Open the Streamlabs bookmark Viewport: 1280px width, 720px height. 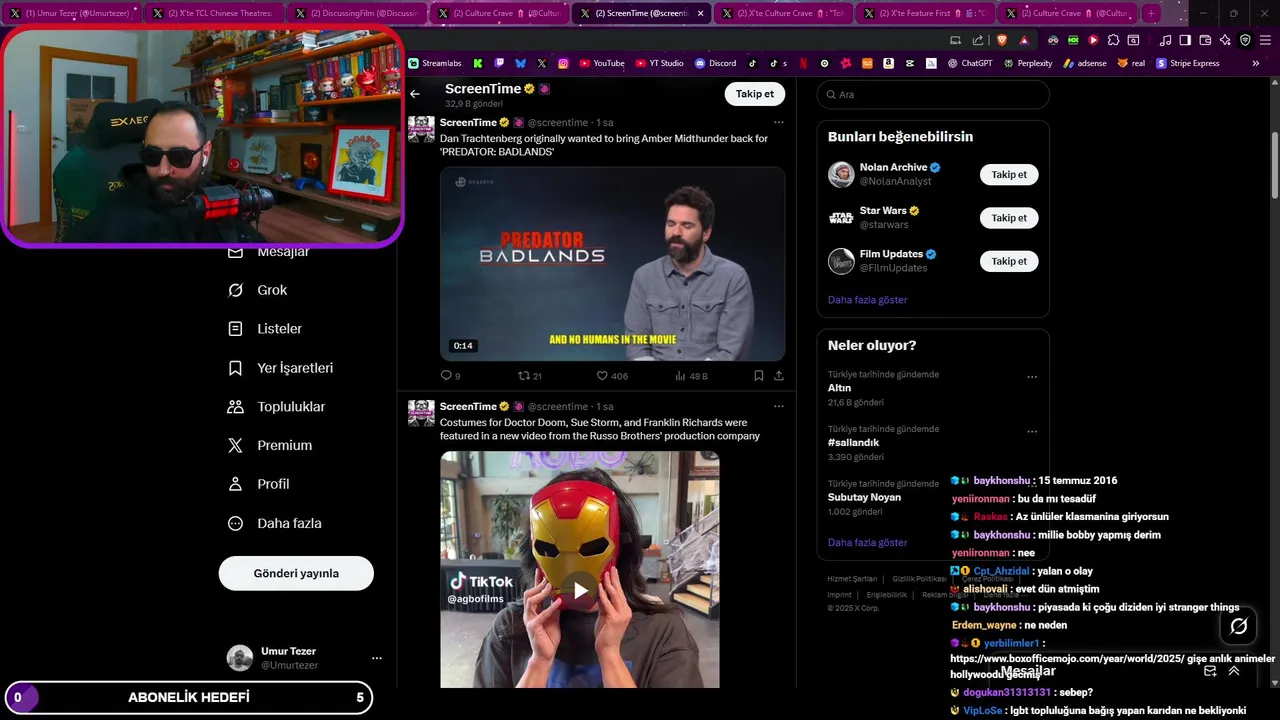pos(435,63)
